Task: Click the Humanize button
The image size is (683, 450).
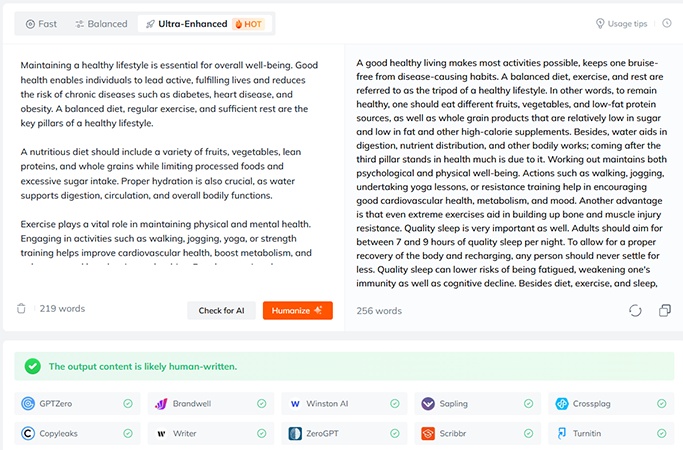Action: 298,311
